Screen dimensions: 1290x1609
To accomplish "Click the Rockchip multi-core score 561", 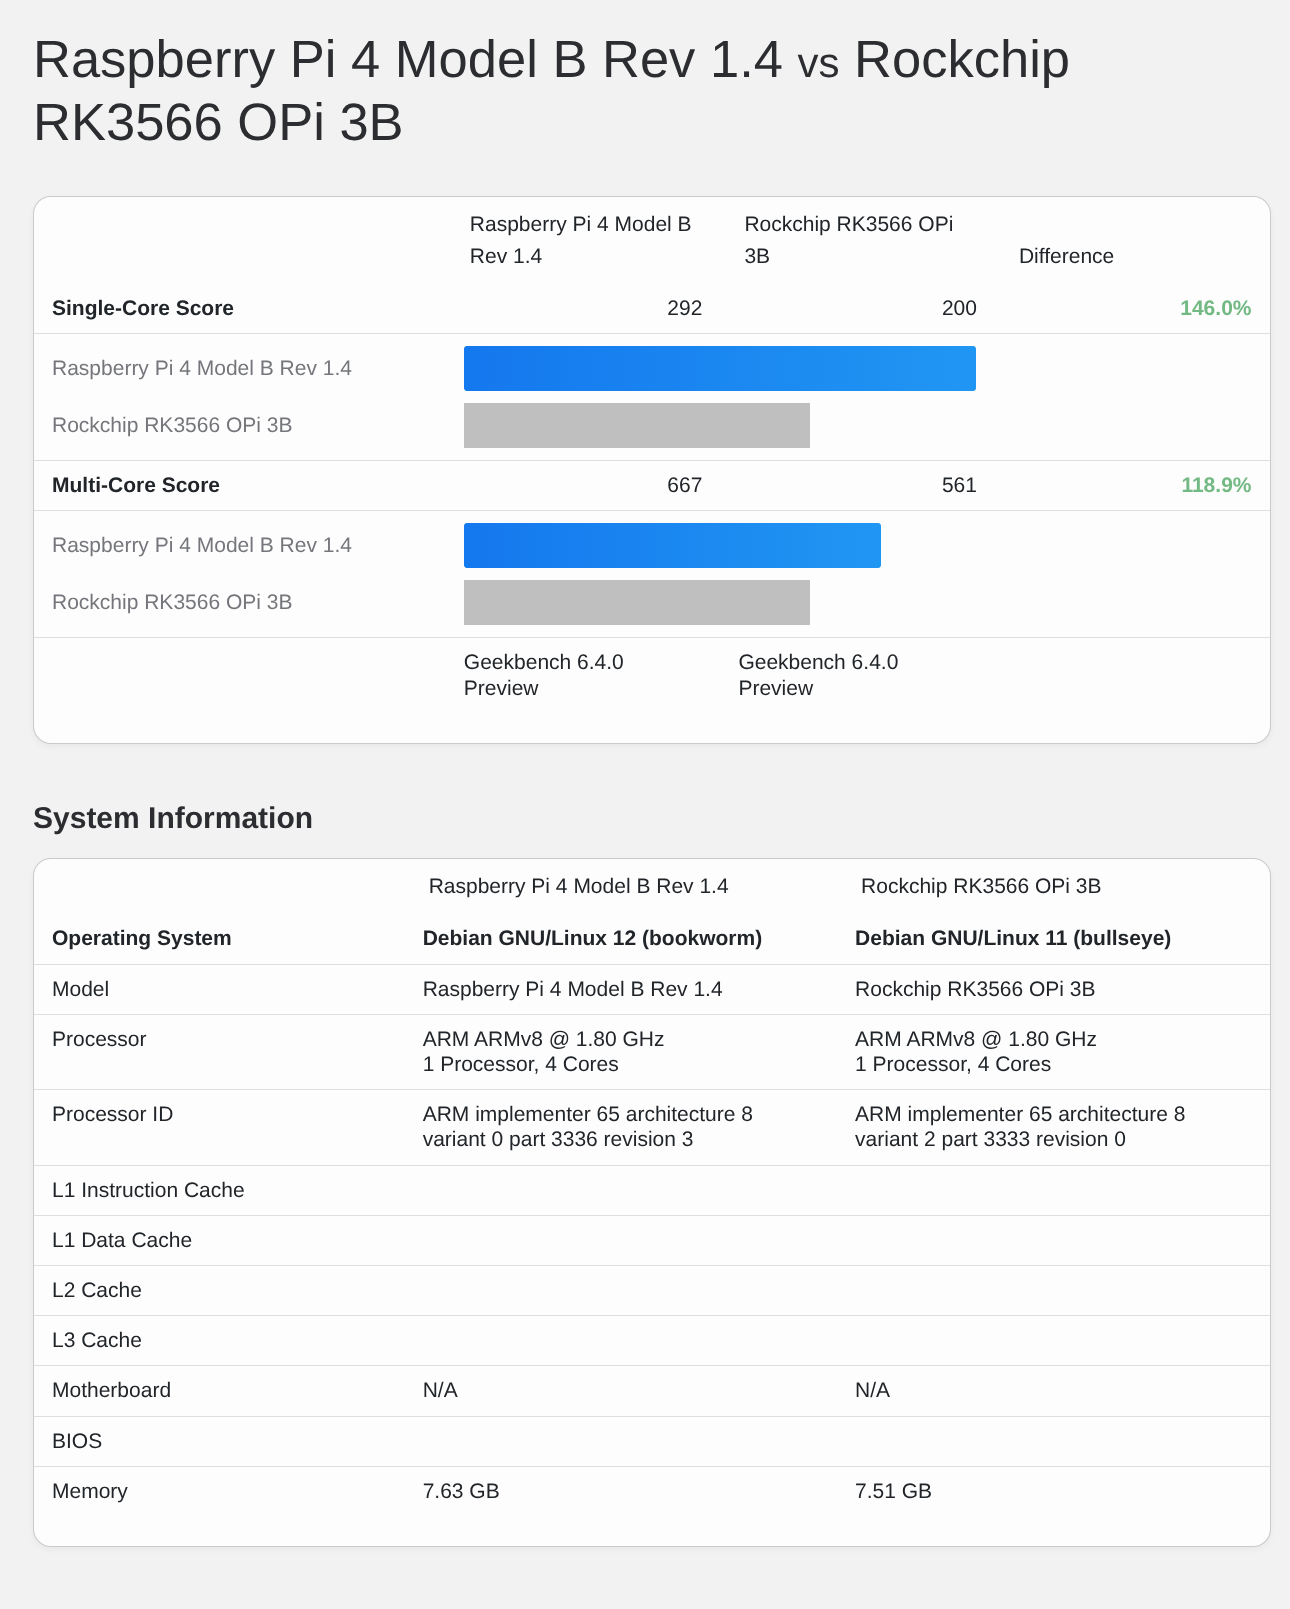I will pos(959,485).
